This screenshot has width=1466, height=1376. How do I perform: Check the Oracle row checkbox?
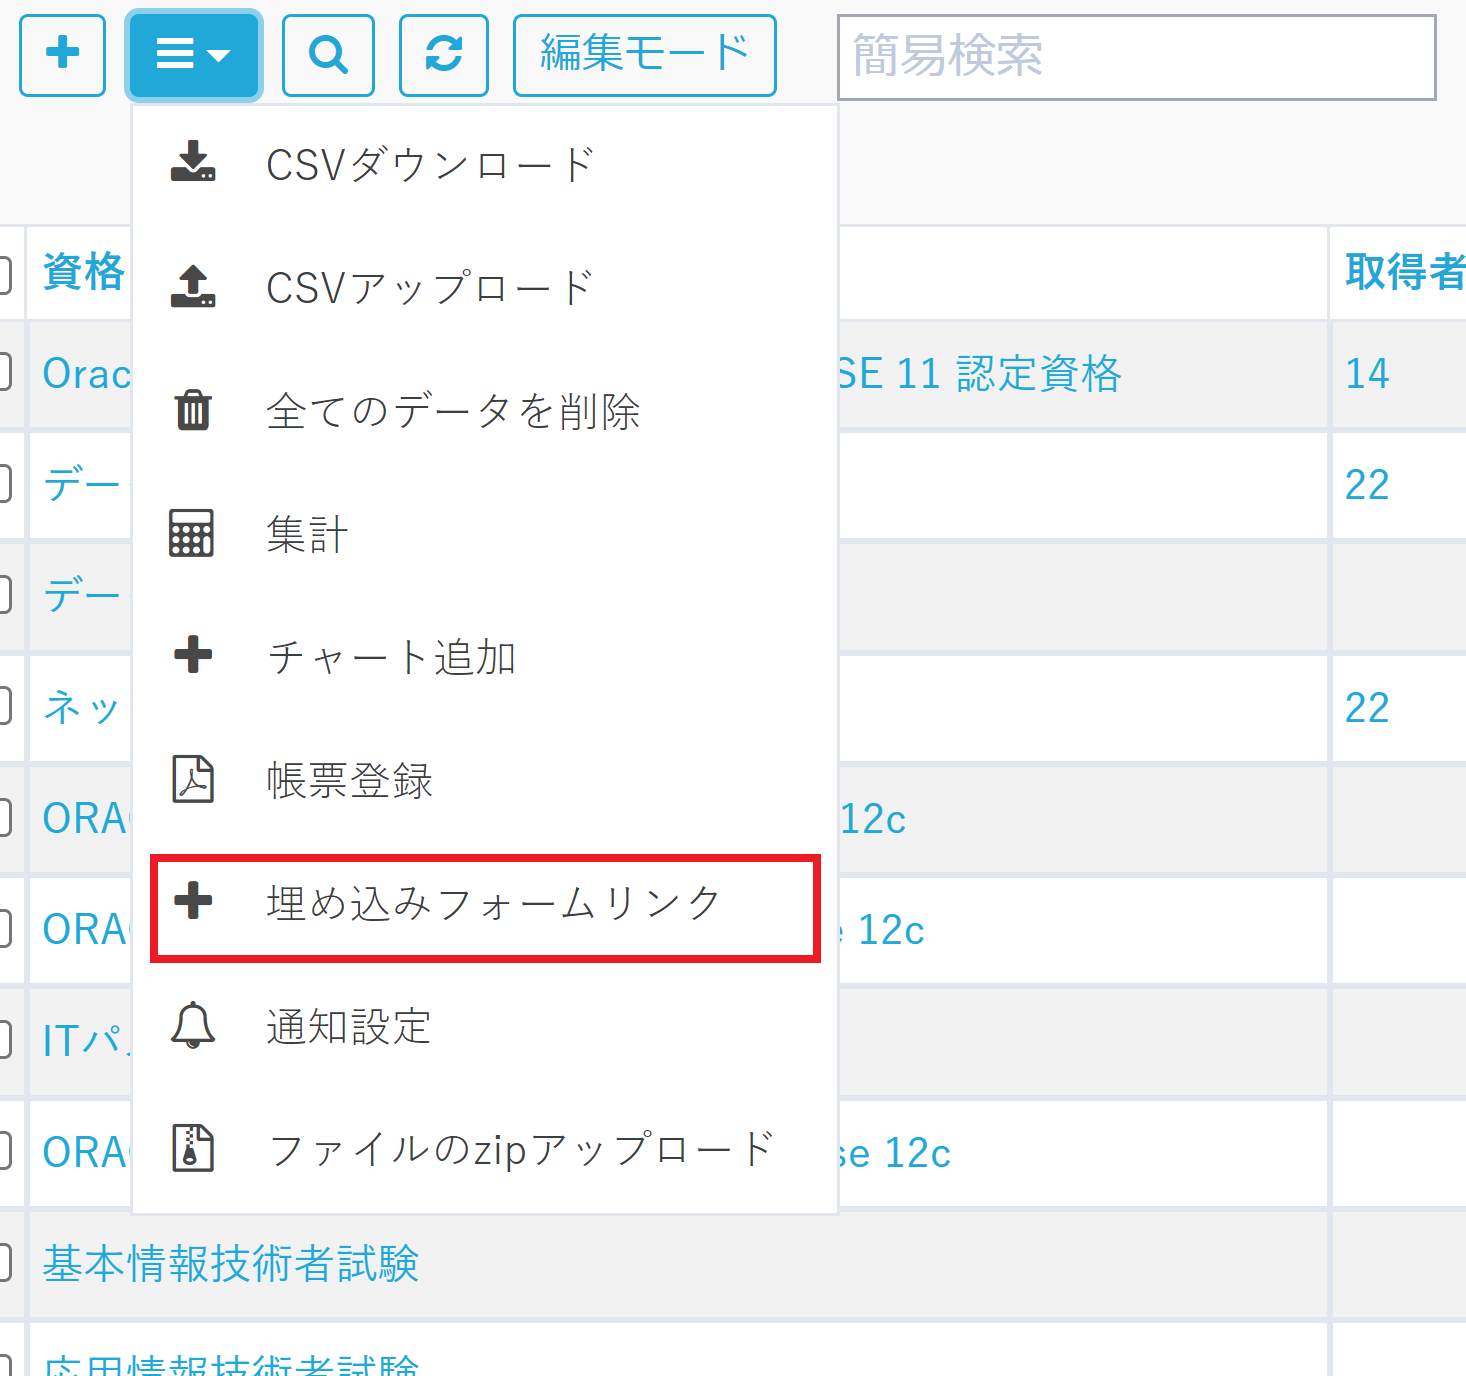point(5,373)
